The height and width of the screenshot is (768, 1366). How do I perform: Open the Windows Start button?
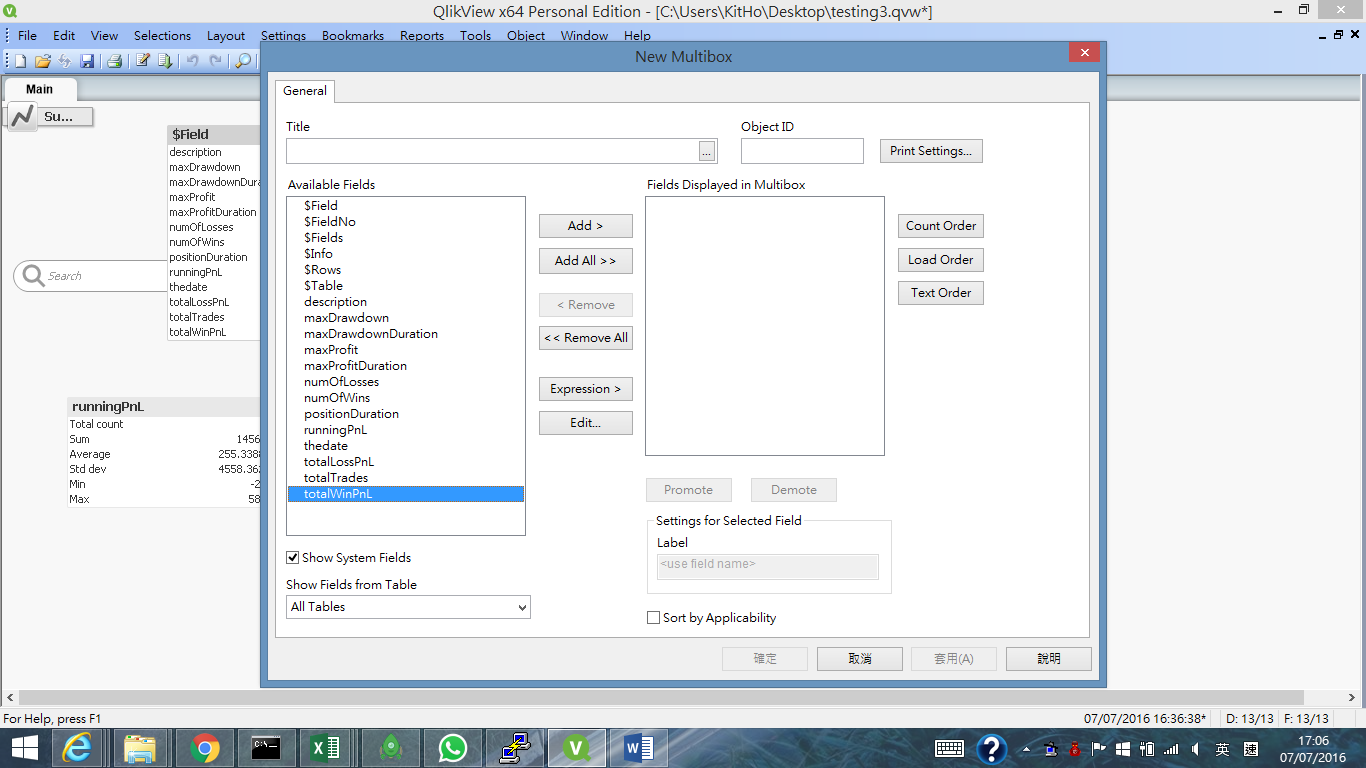tap(25, 748)
